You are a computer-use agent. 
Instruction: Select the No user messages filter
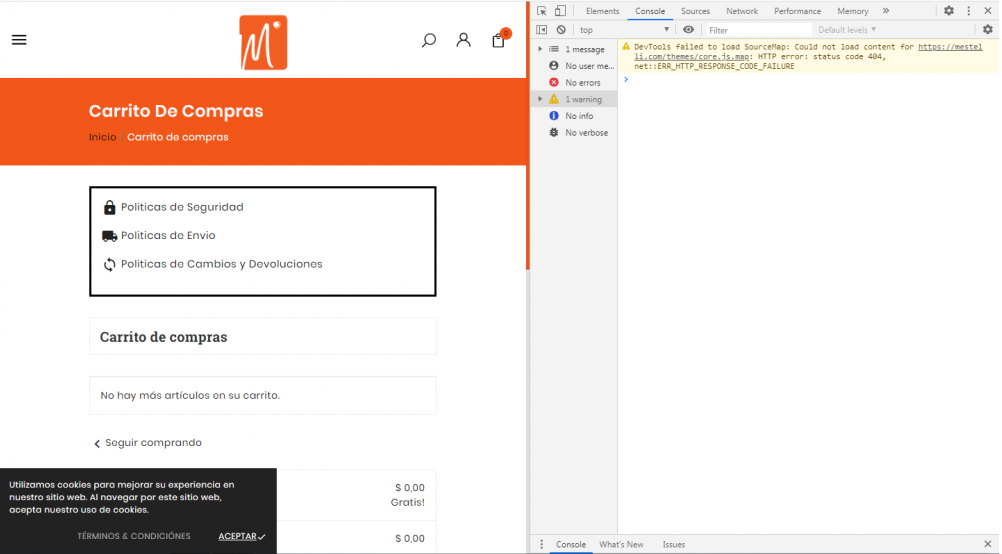pos(581,66)
